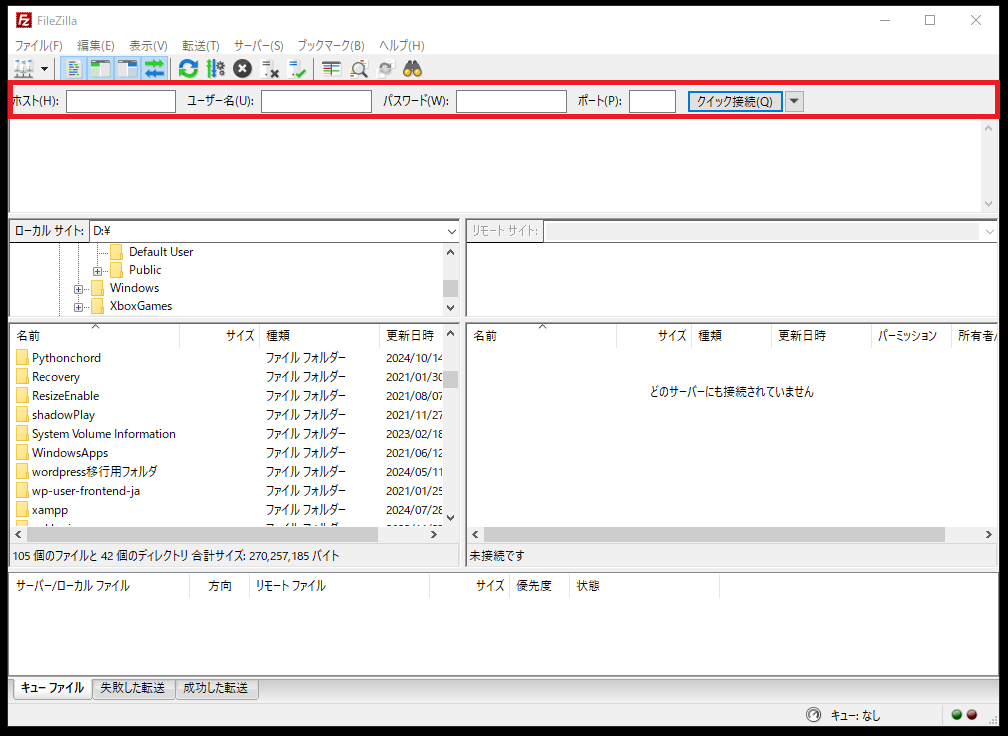This screenshot has height=736, width=1008.
Task: Click the binoculars file search icon
Action: click(x=413, y=69)
